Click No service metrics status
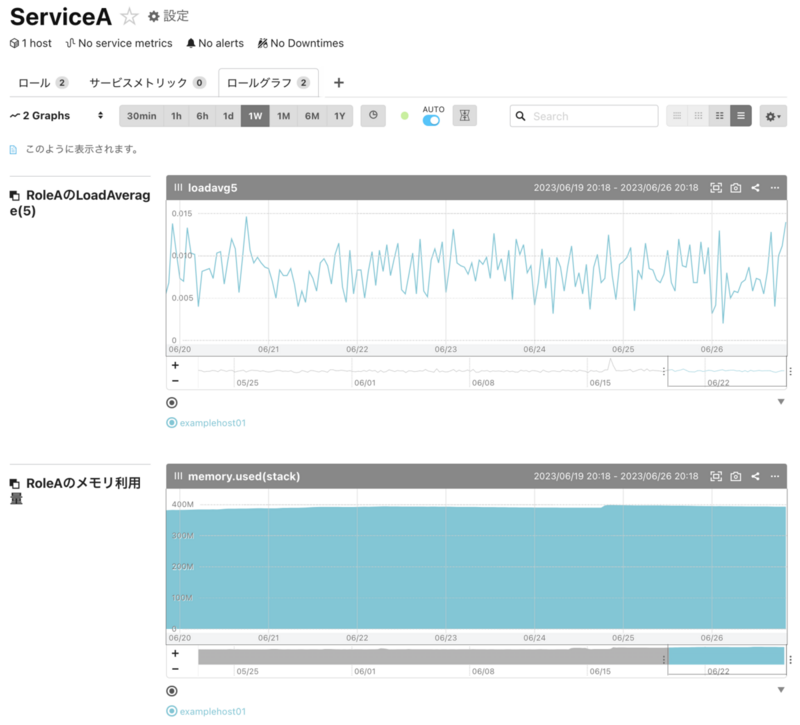 pyautogui.click(x=119, y=43)
